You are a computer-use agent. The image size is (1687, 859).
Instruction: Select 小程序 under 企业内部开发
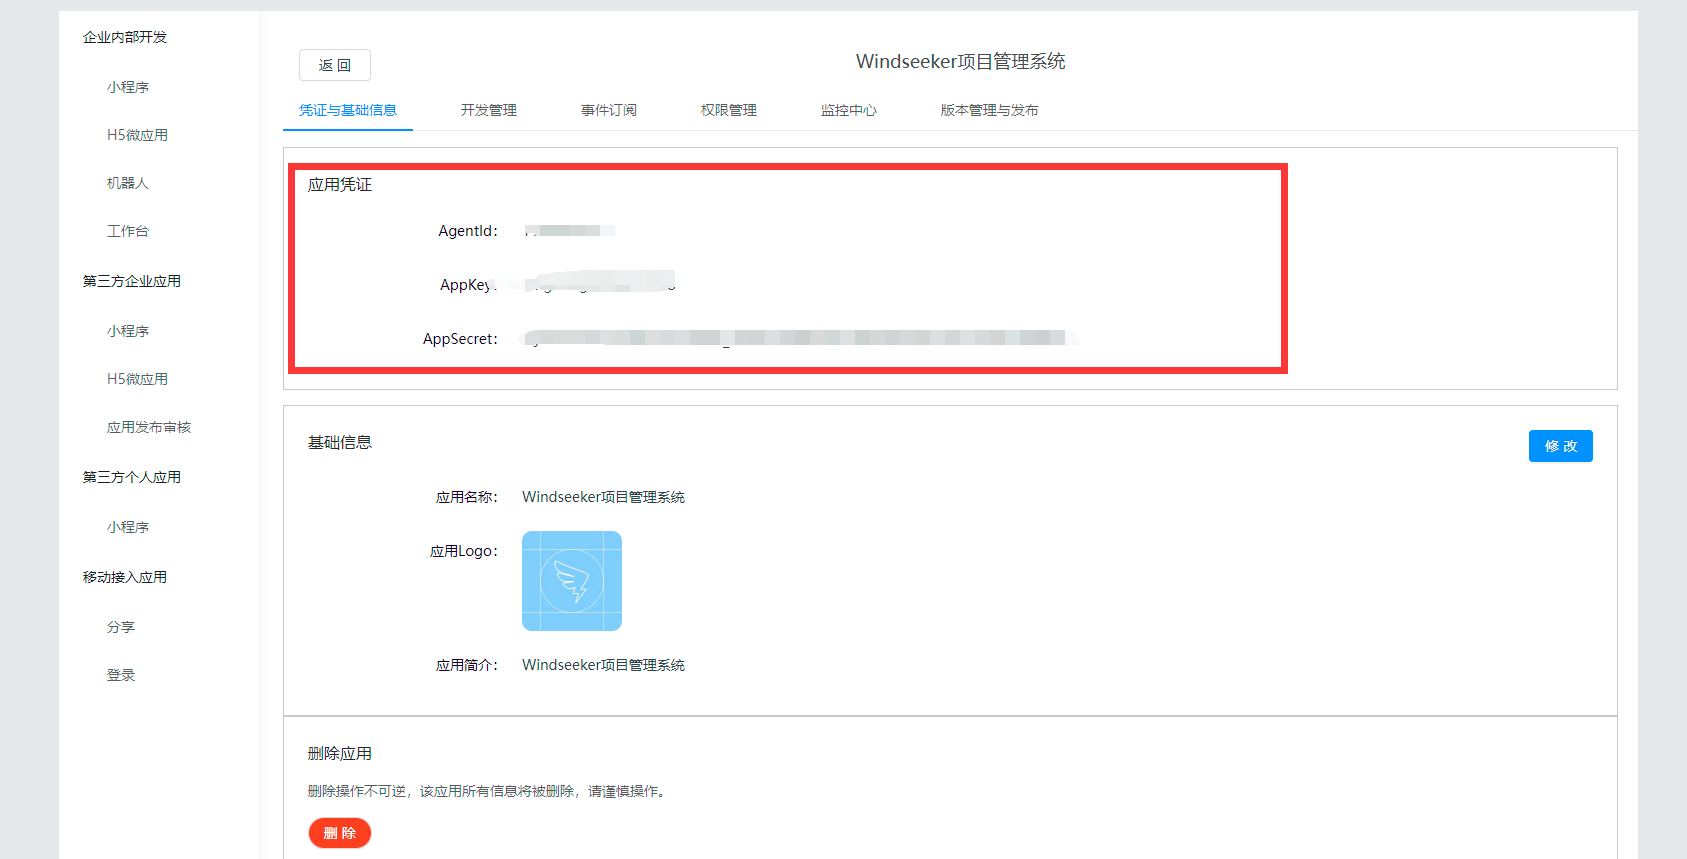tap(128, 87)
